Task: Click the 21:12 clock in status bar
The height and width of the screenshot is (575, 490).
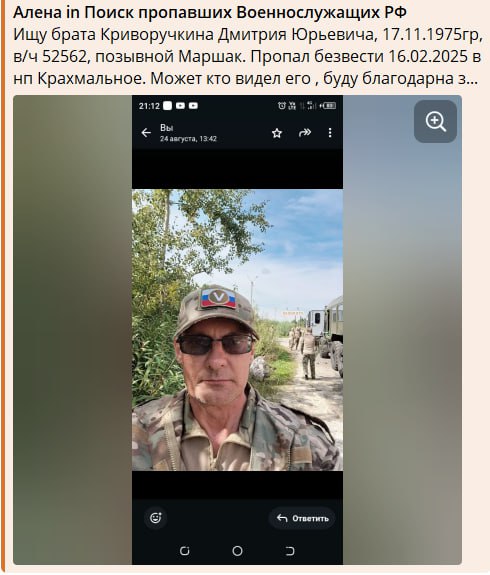Action: point(149,106)
